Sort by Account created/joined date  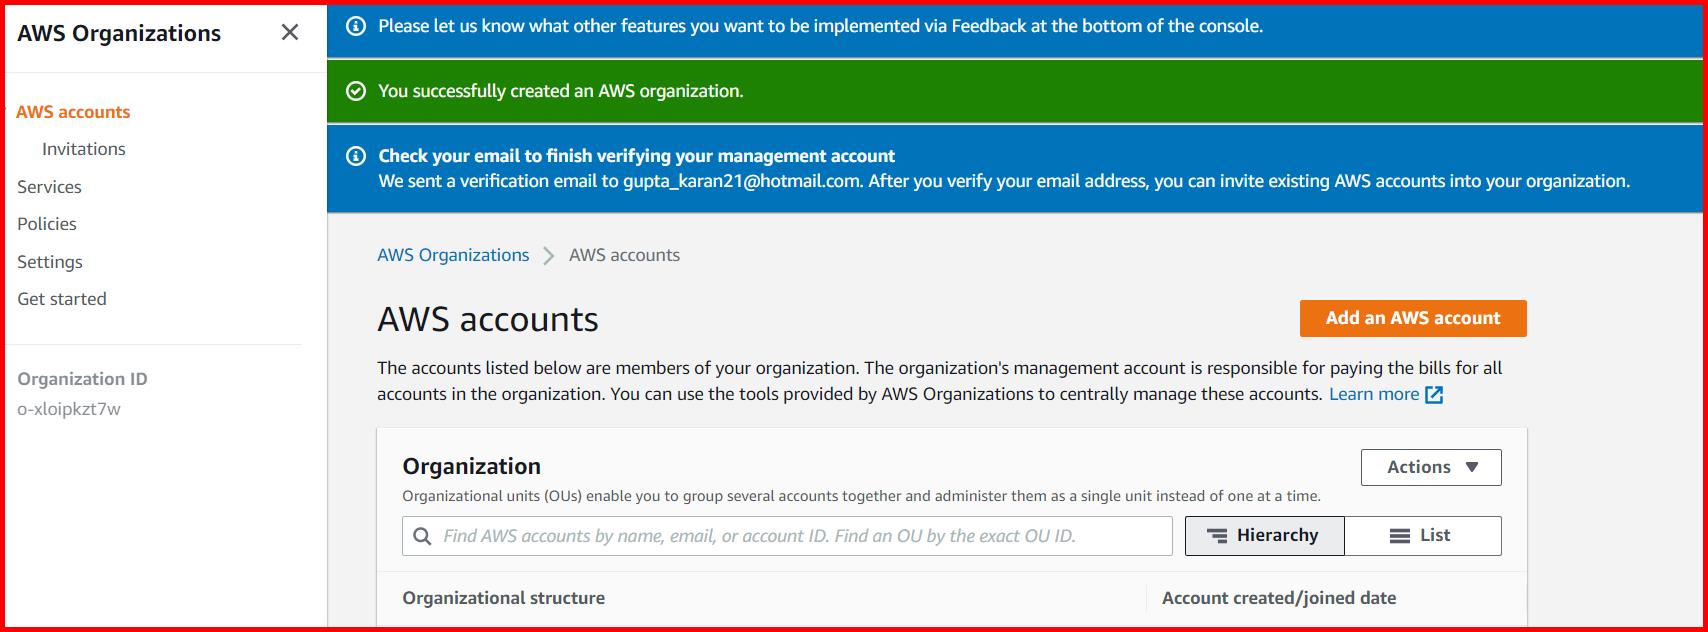point(1279,597)
